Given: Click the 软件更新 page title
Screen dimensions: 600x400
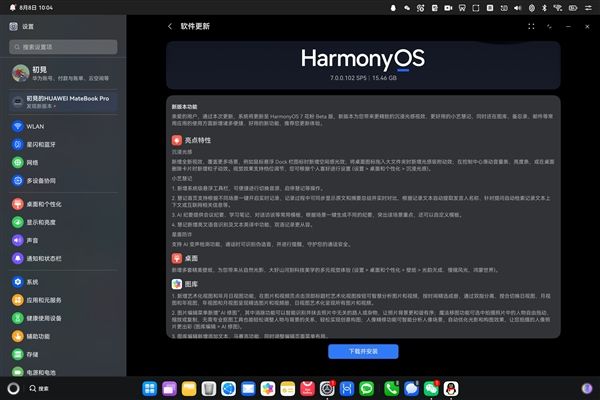Looking at the screenshot, I should pos(195,26).
